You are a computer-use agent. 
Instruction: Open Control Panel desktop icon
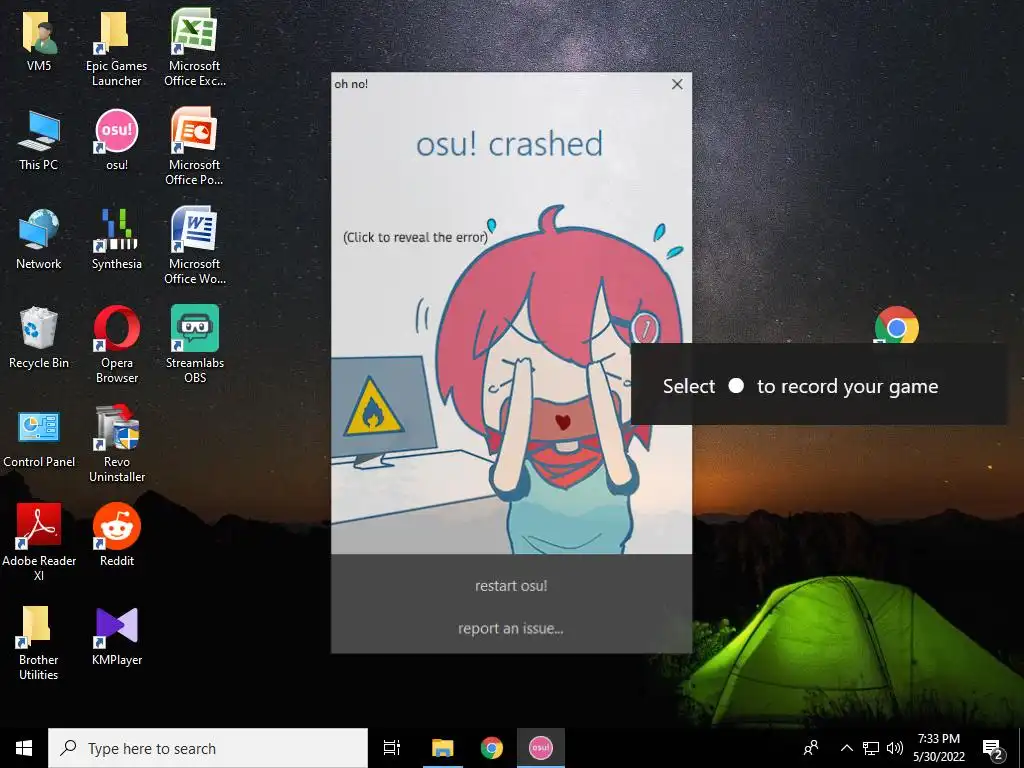(x=39, y=439)
